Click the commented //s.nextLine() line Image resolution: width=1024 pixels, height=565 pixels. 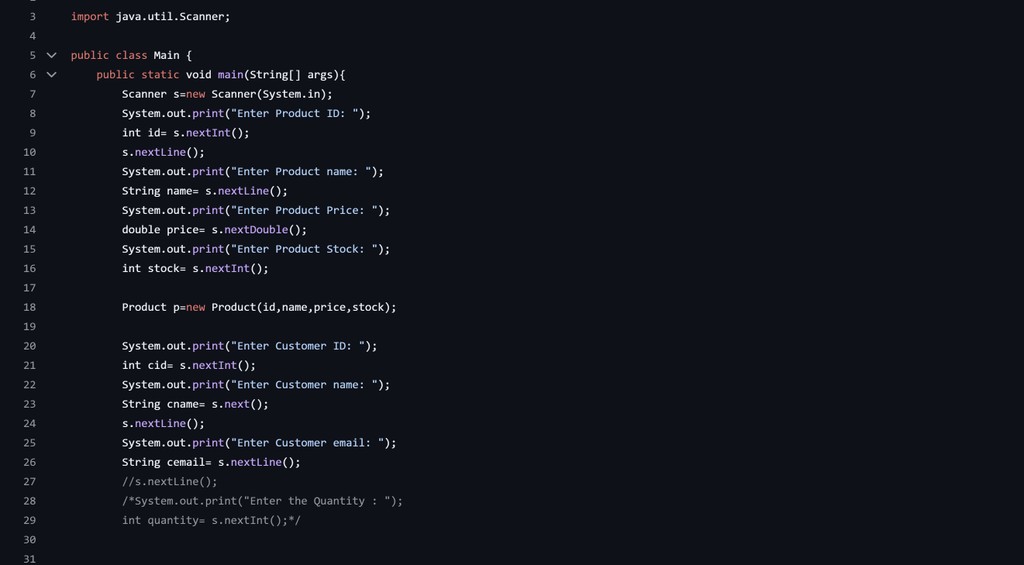(169, 482)
